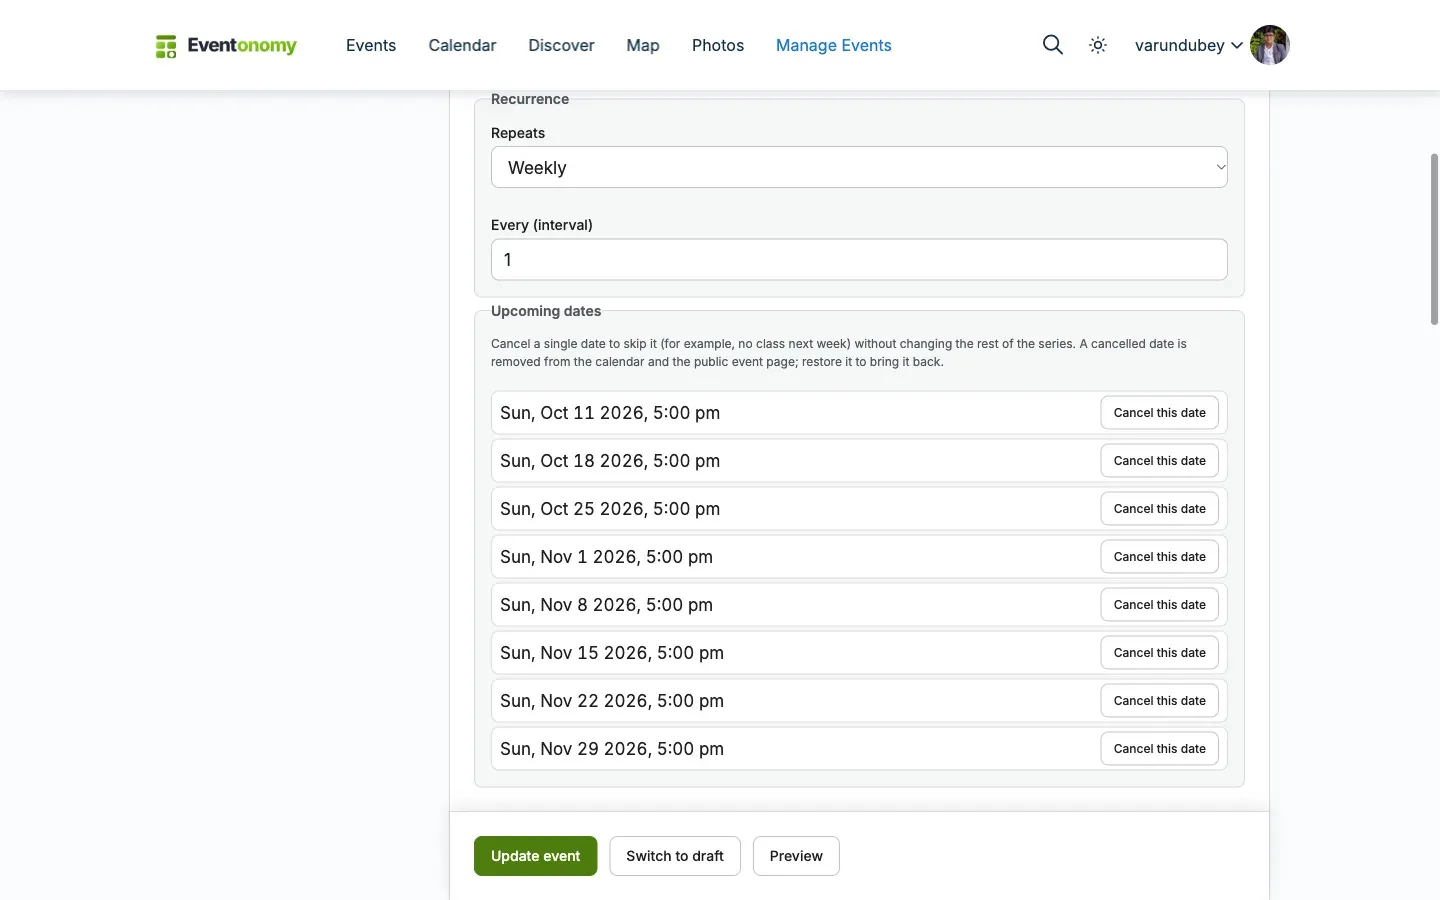The image size is (1440, 900).
Task: Switch the event to draft
Action: (675, 856)
